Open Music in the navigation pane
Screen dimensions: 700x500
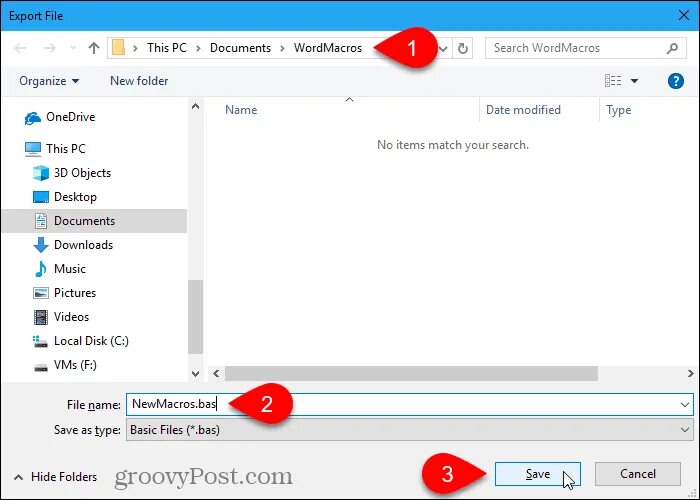pos(59,269)
